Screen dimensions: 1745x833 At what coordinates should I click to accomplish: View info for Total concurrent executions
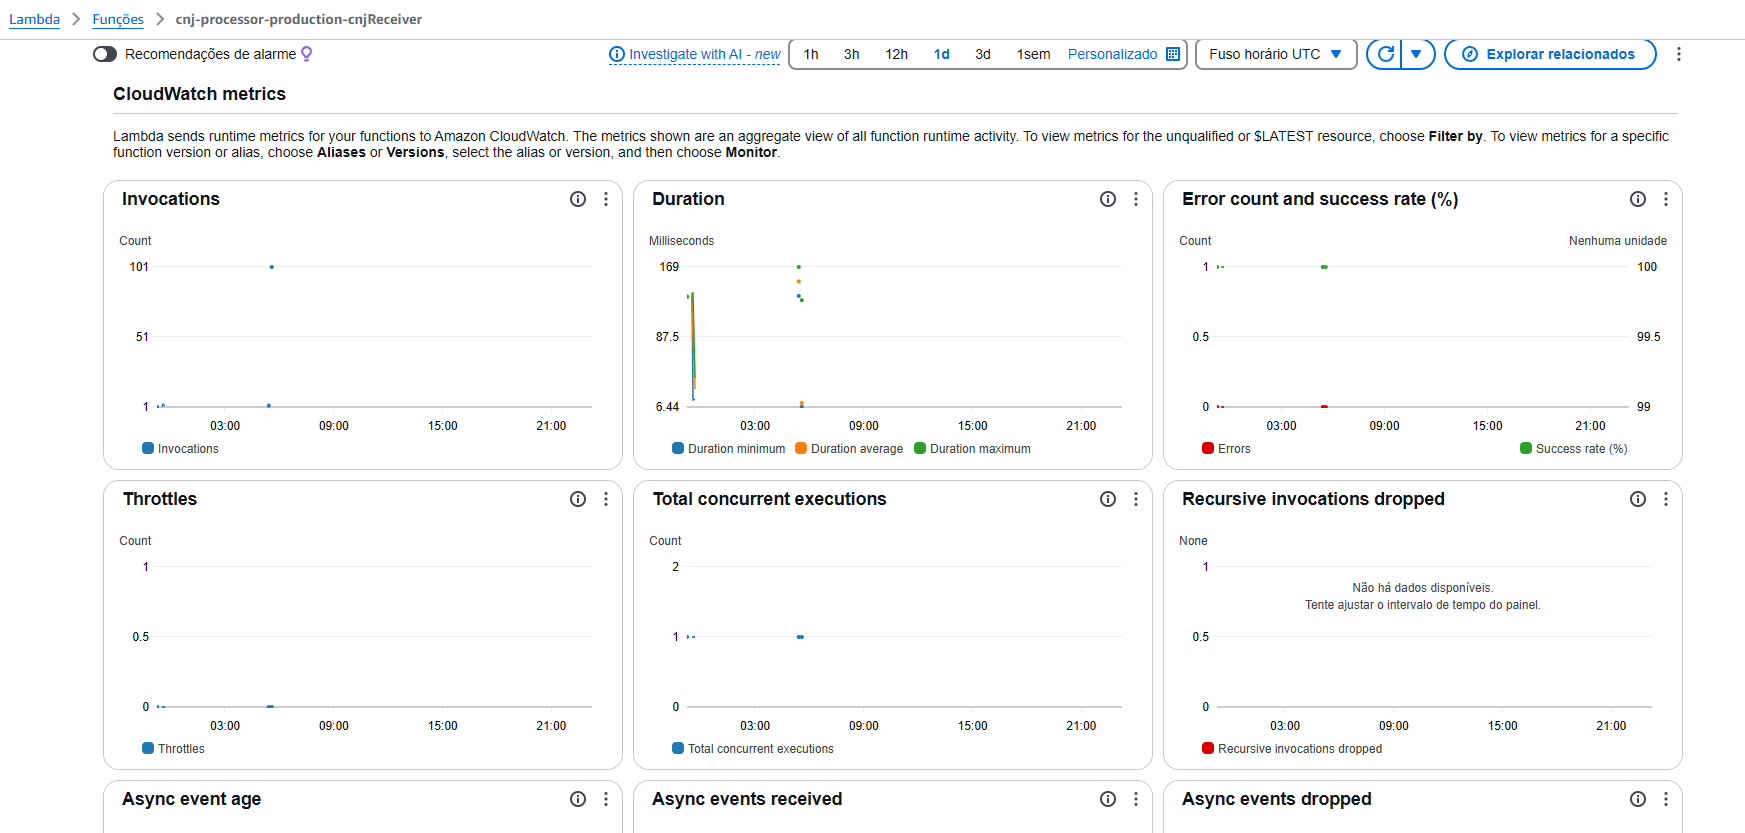click(1108, 499)
